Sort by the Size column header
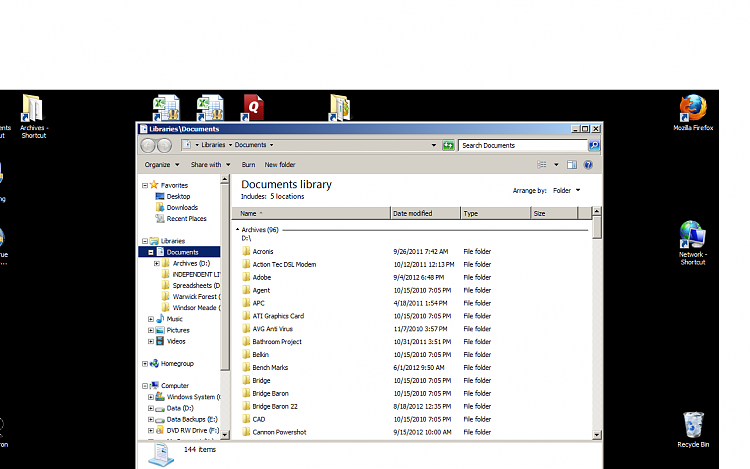The height and width of the screenshot is (469, 750). point(554,213)
